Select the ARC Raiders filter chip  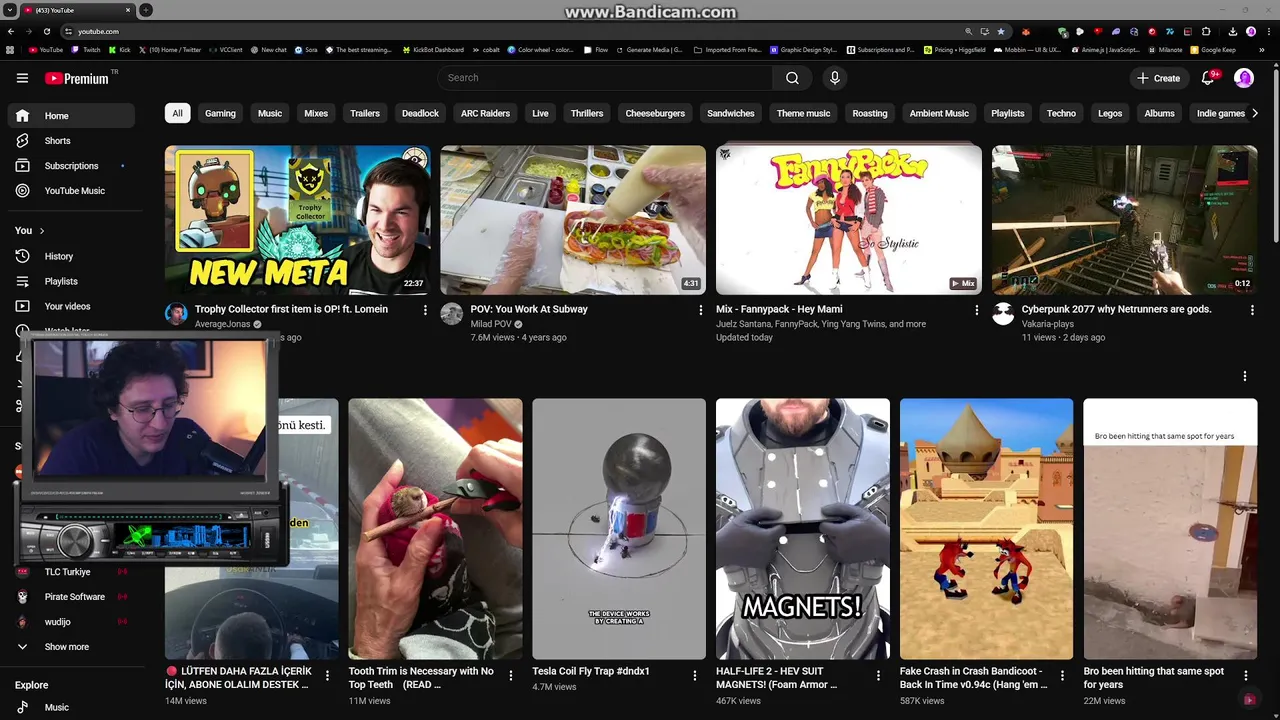coord(485,114)
